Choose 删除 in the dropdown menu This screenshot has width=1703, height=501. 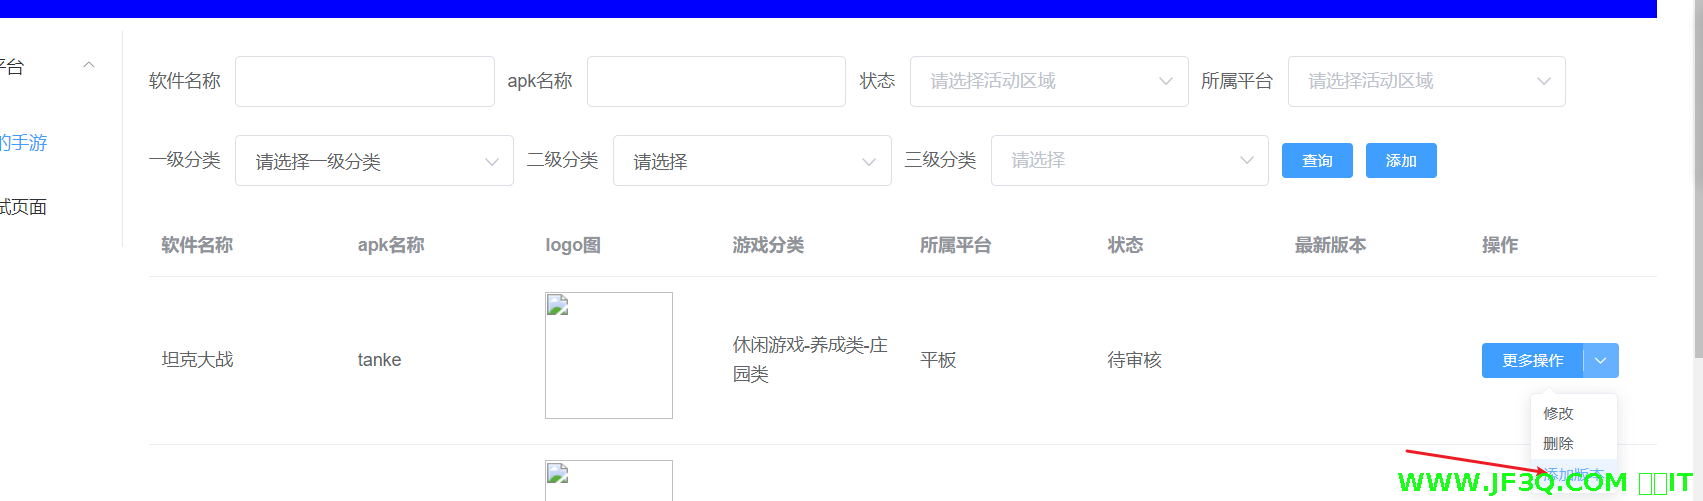pos(1558,443)
